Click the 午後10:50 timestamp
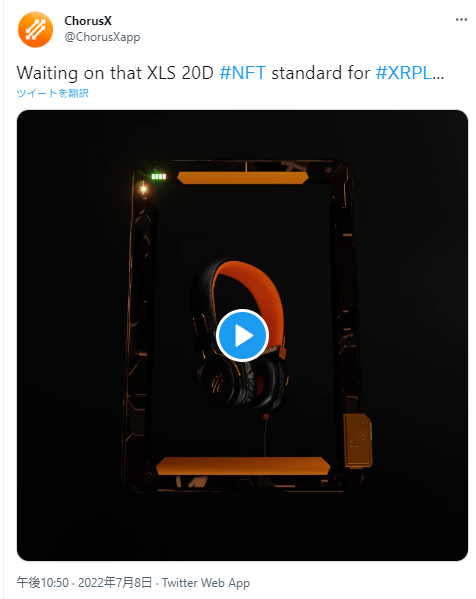 click(x=43, y=583)
